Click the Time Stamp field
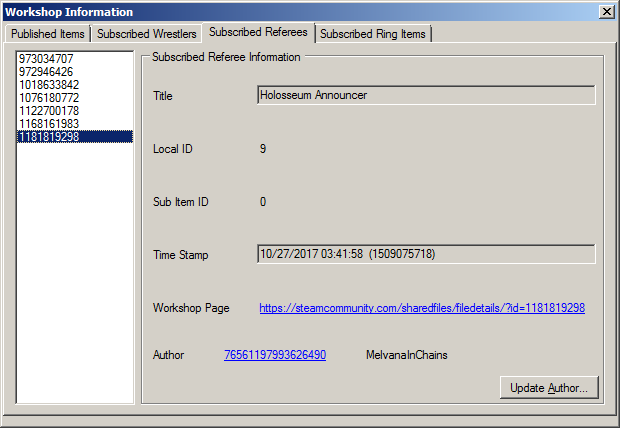 point(426,254)
